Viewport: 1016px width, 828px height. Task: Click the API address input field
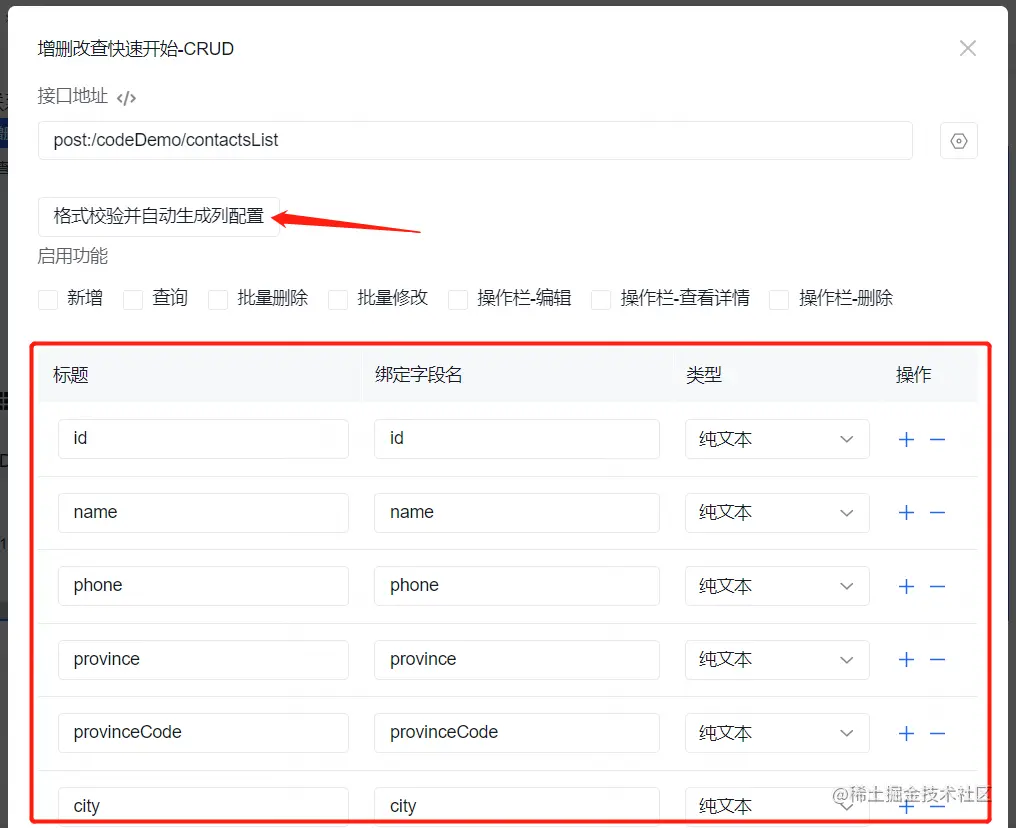pyautogui.click(x=475, y=141)
